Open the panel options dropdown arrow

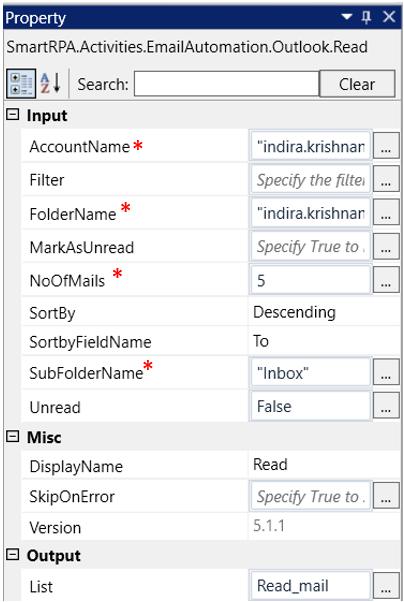click(x=347, y=17)
